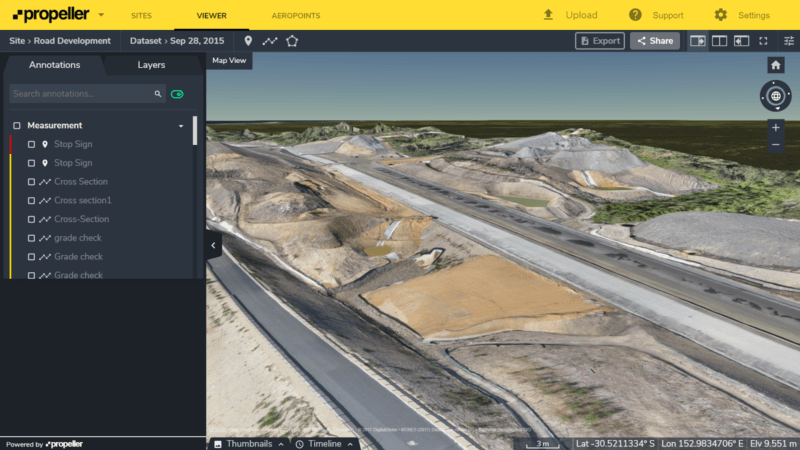Select the Cross Section annotation
This screenshot has height=450, width=800.
click(81, 182)
